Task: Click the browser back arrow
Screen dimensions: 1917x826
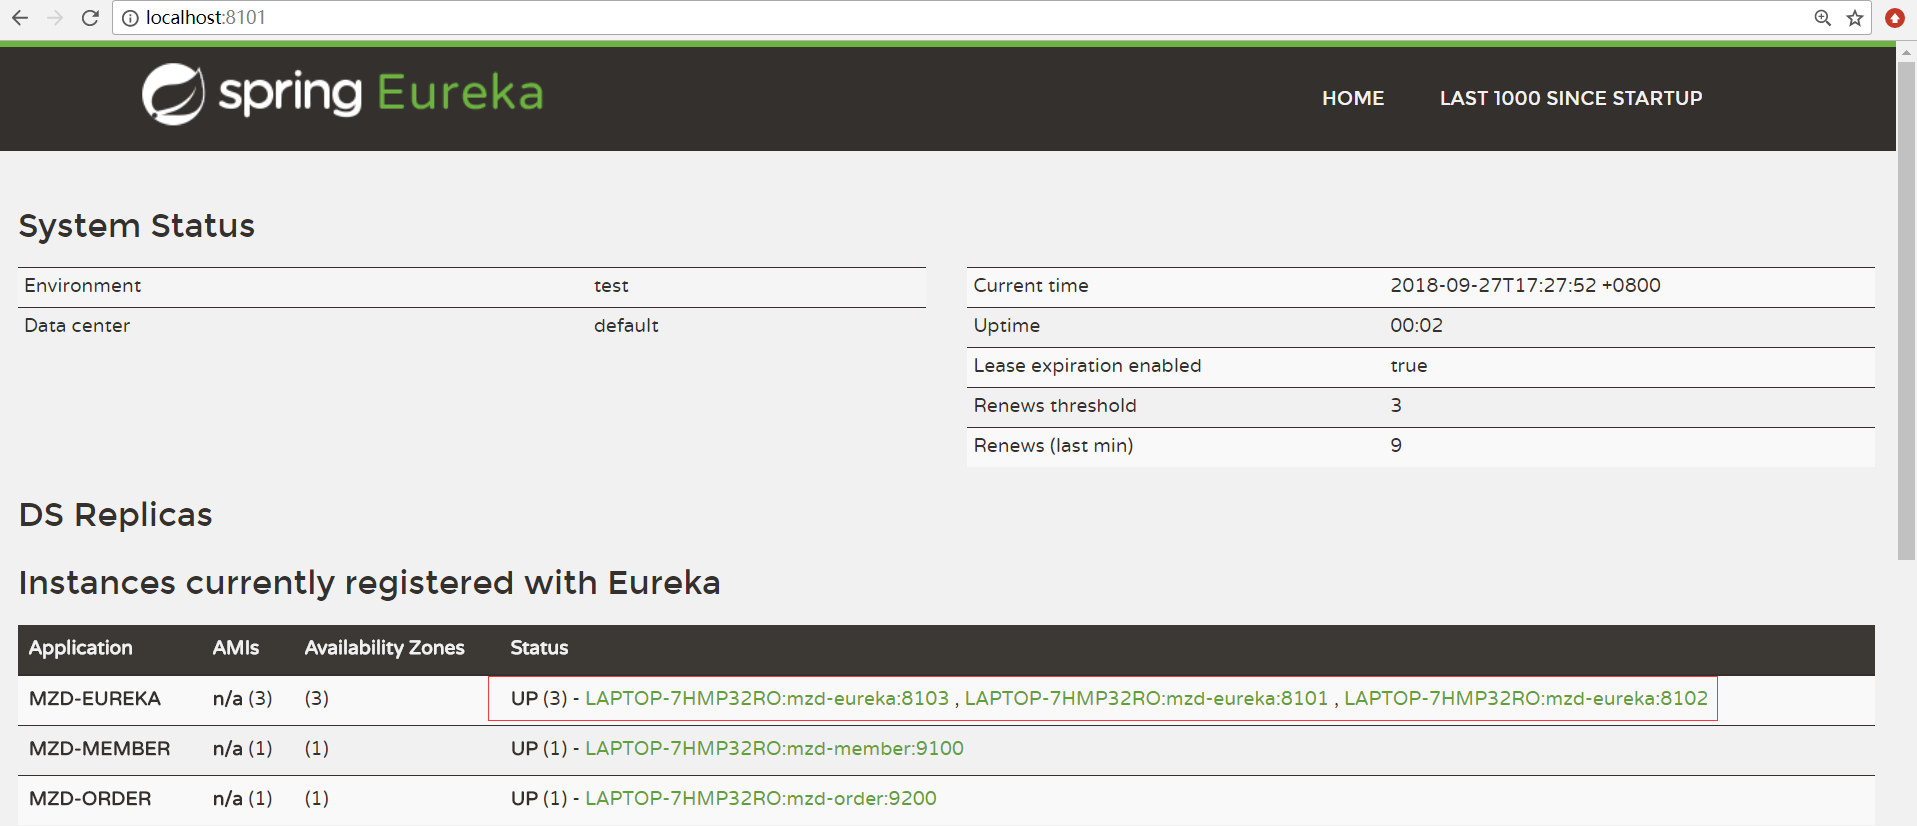Action: click(20, 18)
